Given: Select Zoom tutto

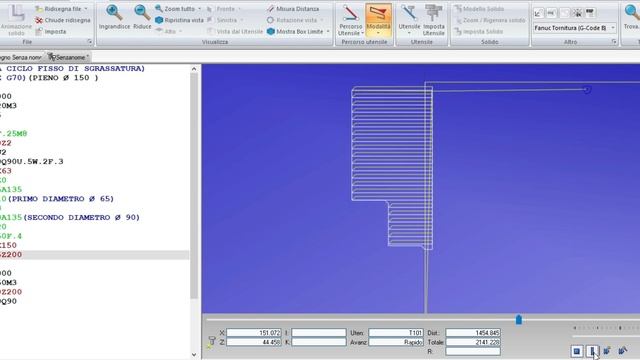Looking at the screenshot, I should (x=176, y=9).
